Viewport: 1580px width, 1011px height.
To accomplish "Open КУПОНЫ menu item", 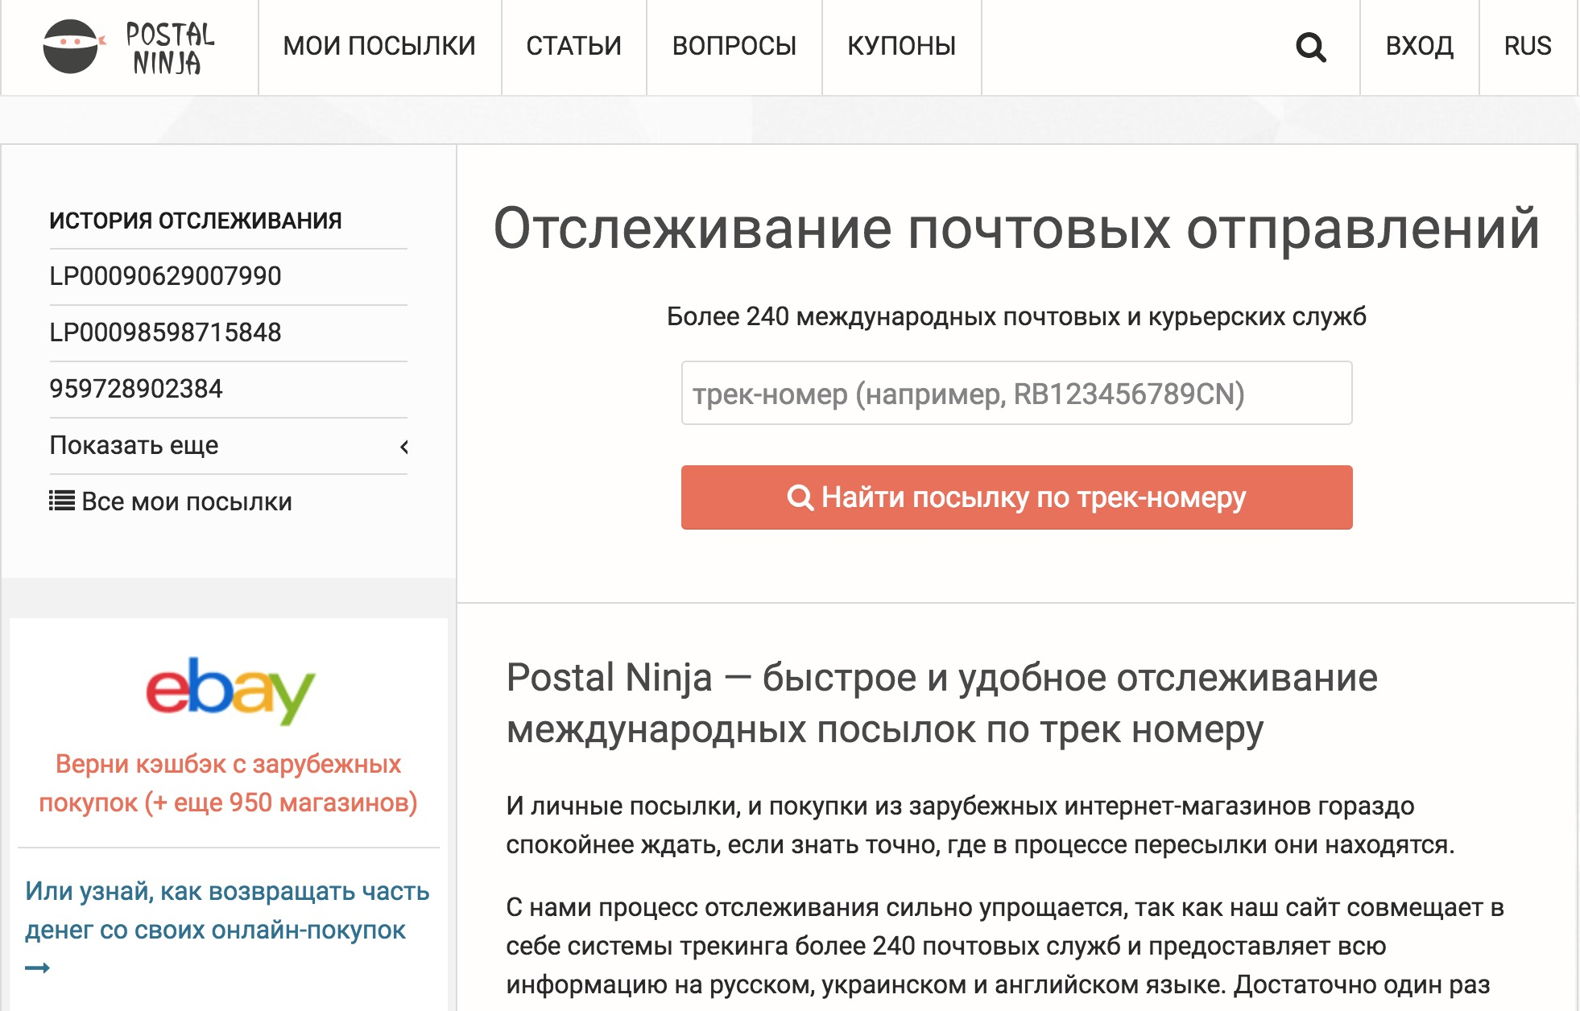I will 901,46.
